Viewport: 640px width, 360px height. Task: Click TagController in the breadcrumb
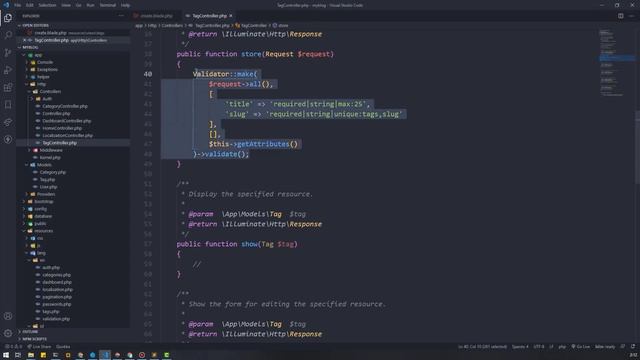pos(253,25)
